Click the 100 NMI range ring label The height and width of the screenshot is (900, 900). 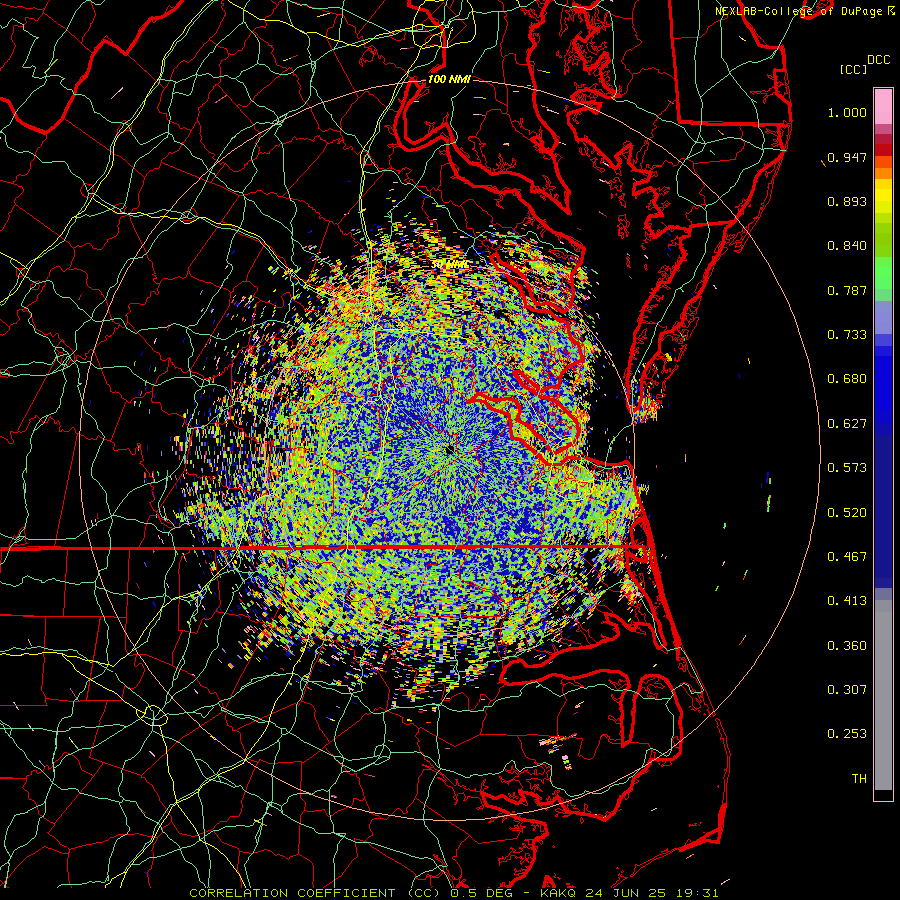[x=449, y=79]
